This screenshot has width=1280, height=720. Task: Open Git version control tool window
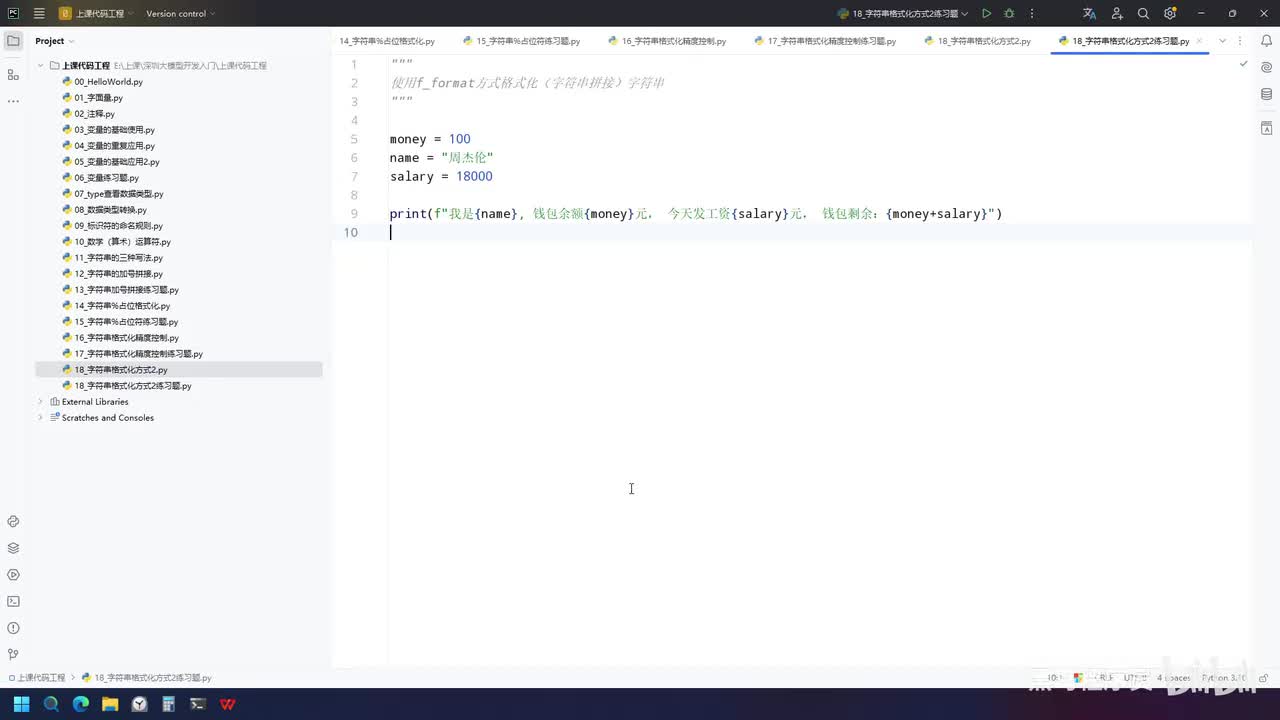pos(13,655)
